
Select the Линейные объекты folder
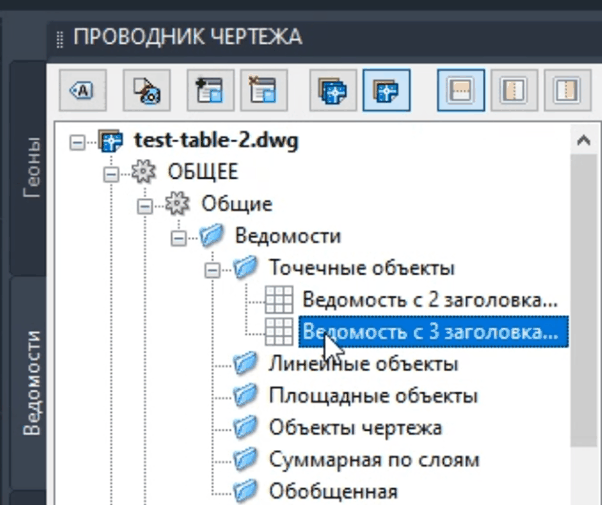362,363
